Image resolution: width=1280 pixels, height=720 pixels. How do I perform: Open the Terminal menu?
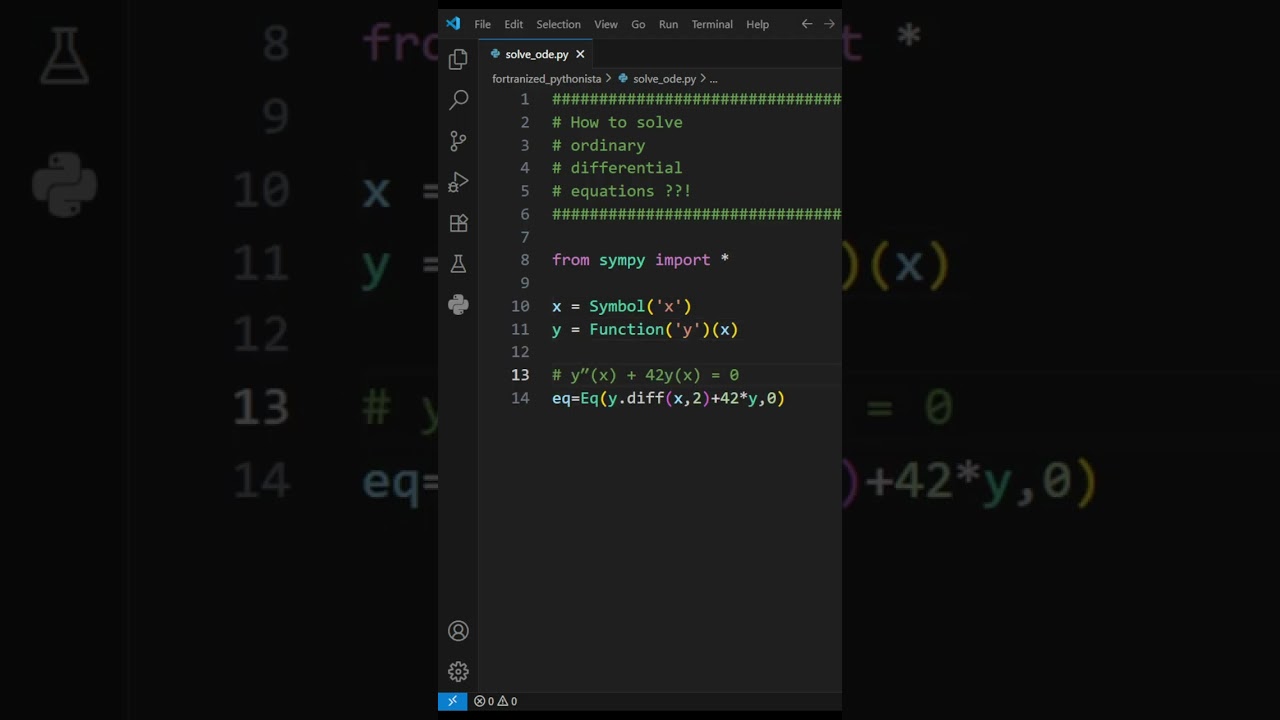coord(712,24)
